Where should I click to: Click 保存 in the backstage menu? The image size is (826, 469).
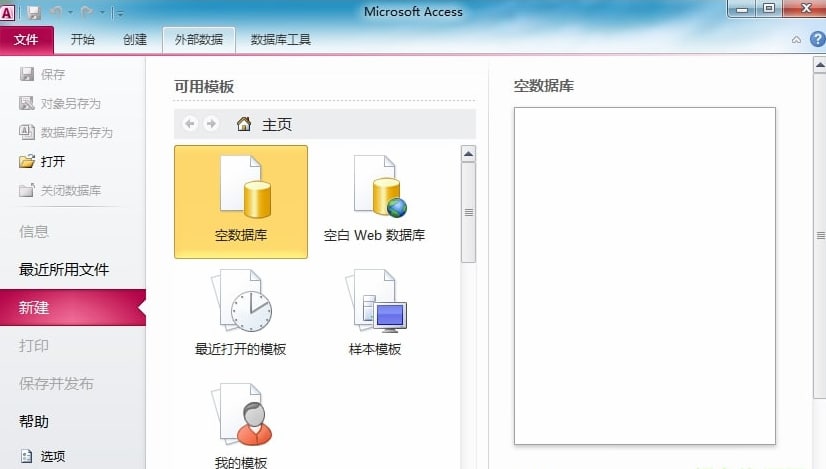42,74
